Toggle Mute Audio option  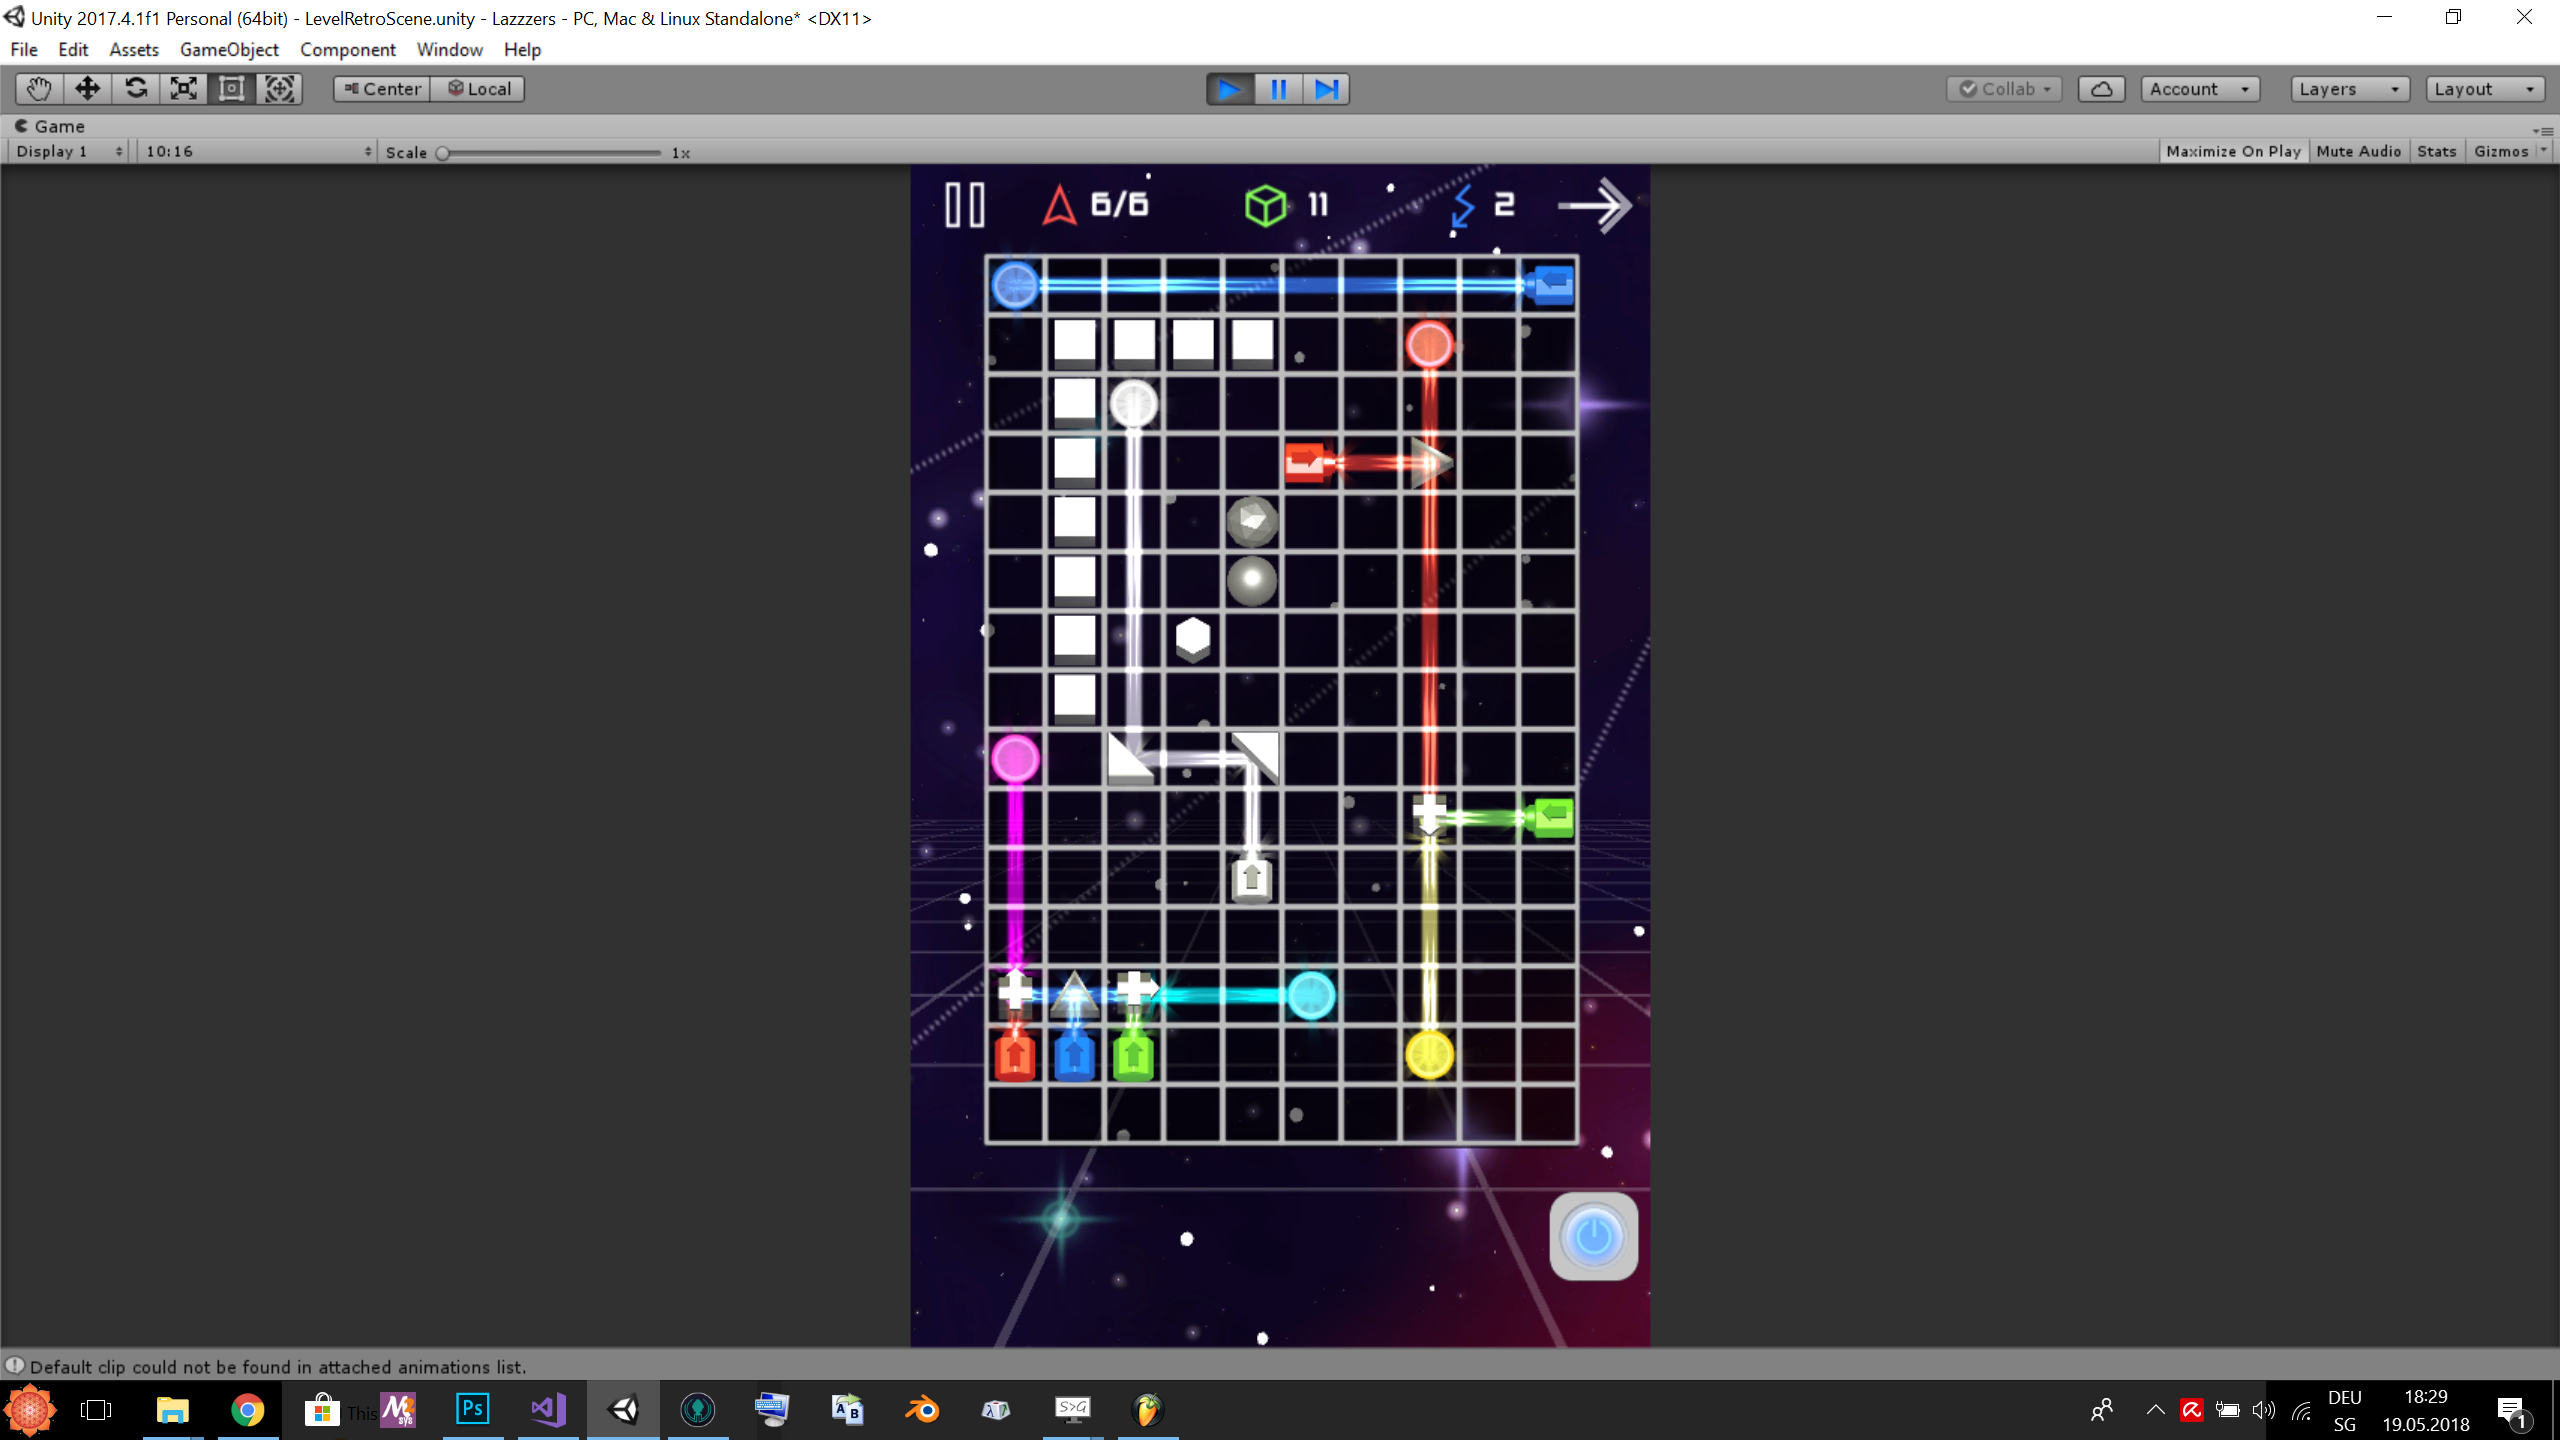(2358, 151)
